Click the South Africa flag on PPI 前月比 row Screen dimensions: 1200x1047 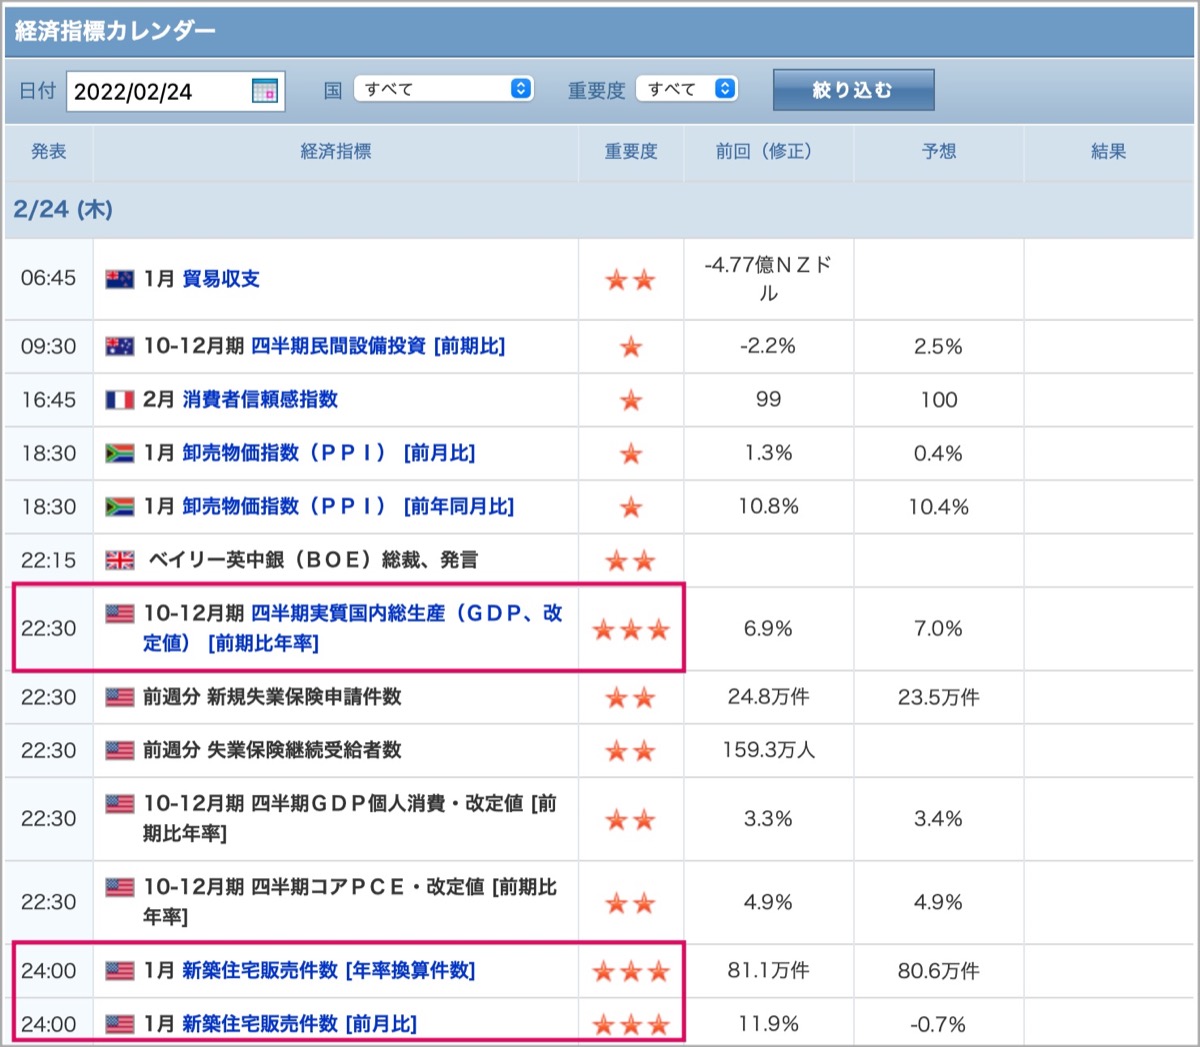(x=120, y=453)
